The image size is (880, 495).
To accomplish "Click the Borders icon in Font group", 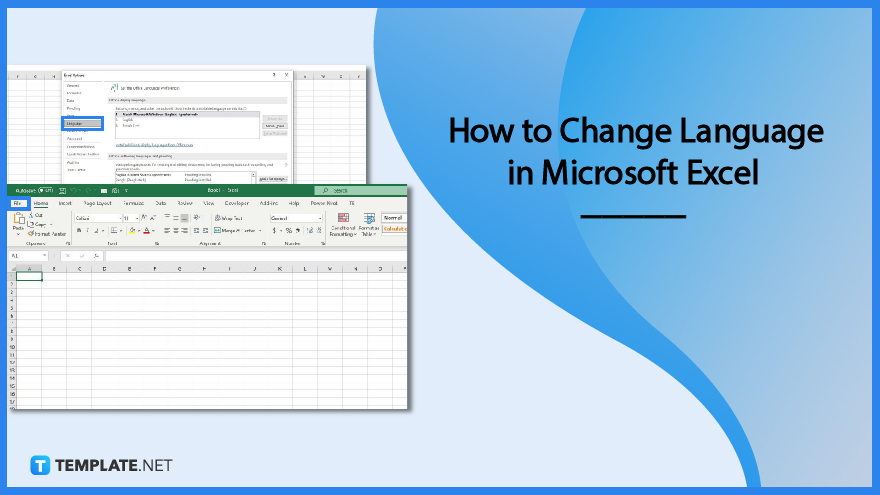I will pos(114,230).
